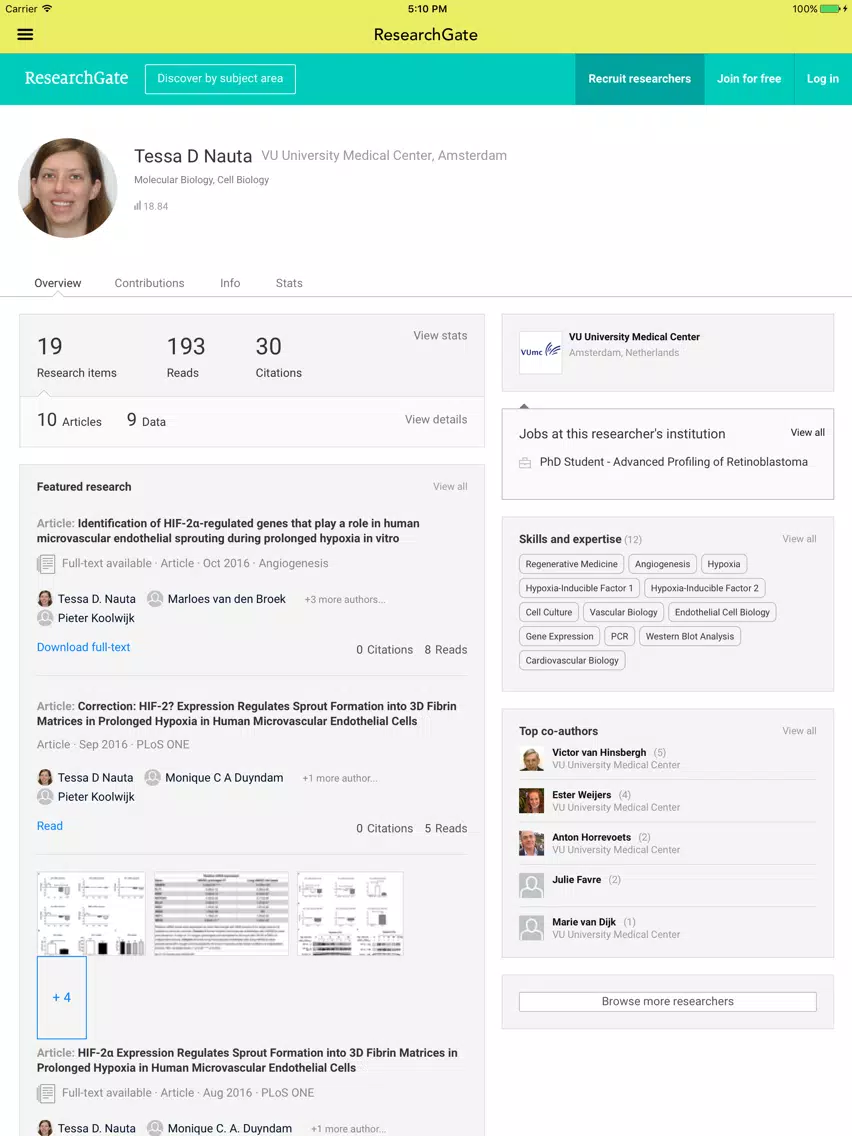Open Victor van Hinsbergh's co-author photo
Screen dimensions: 852x1136
(531, 759)
